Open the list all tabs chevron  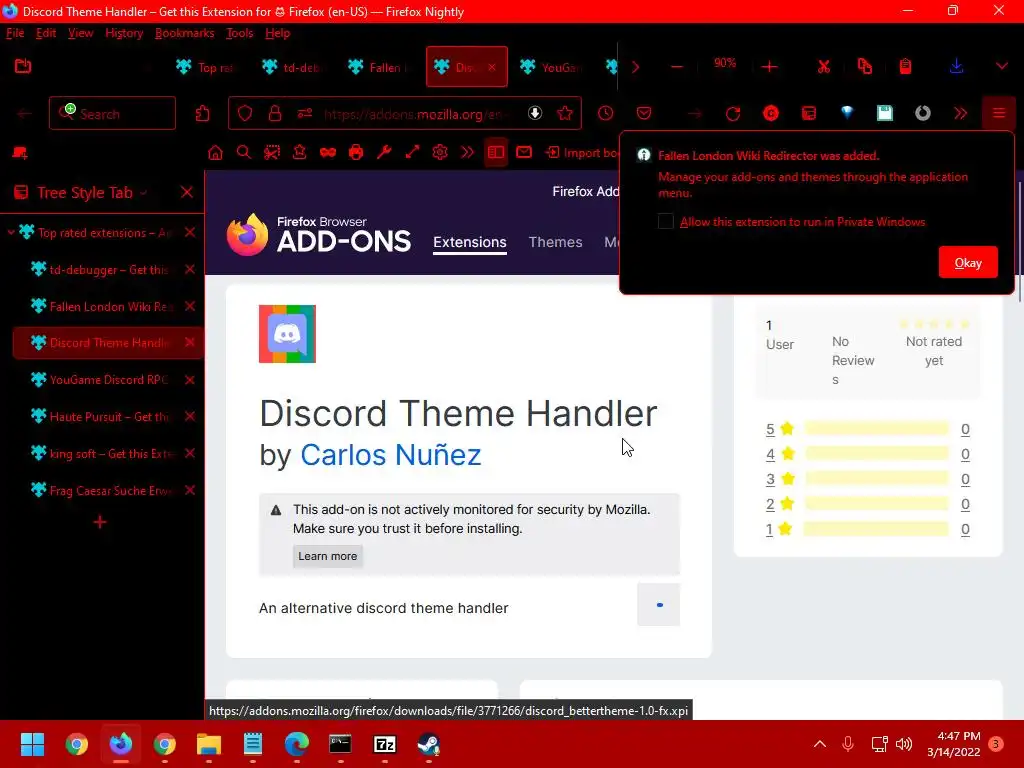click(1002, 67)
